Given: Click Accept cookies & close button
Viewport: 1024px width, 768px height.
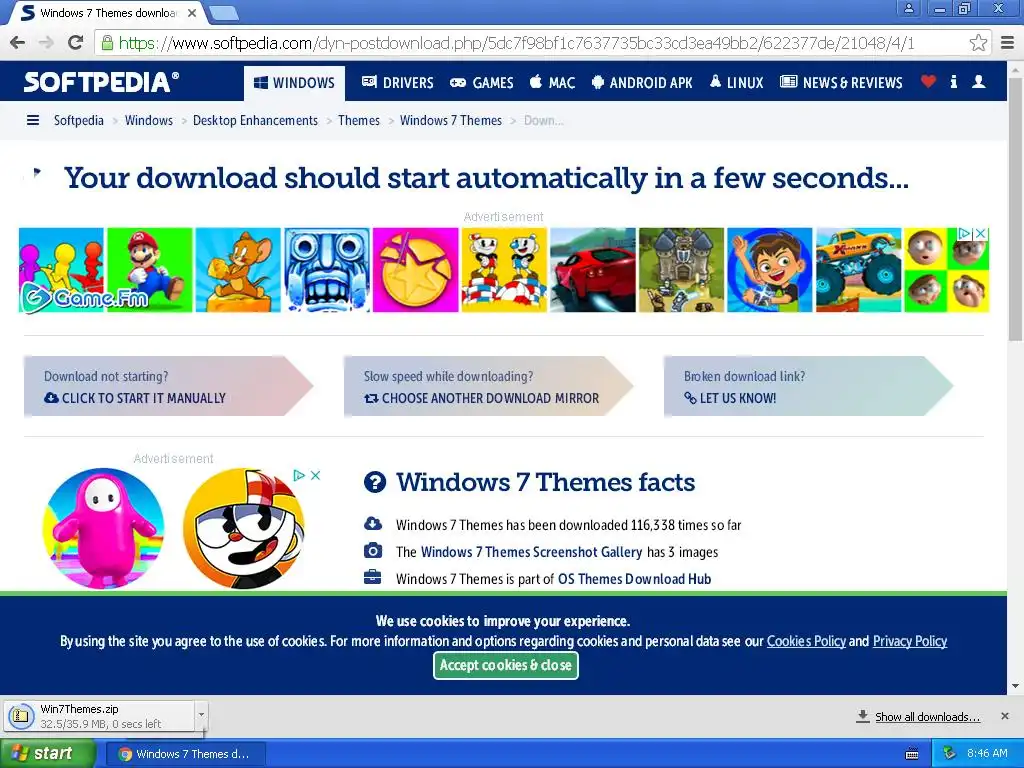Looking at the screenshot, I should pos(505,665).
